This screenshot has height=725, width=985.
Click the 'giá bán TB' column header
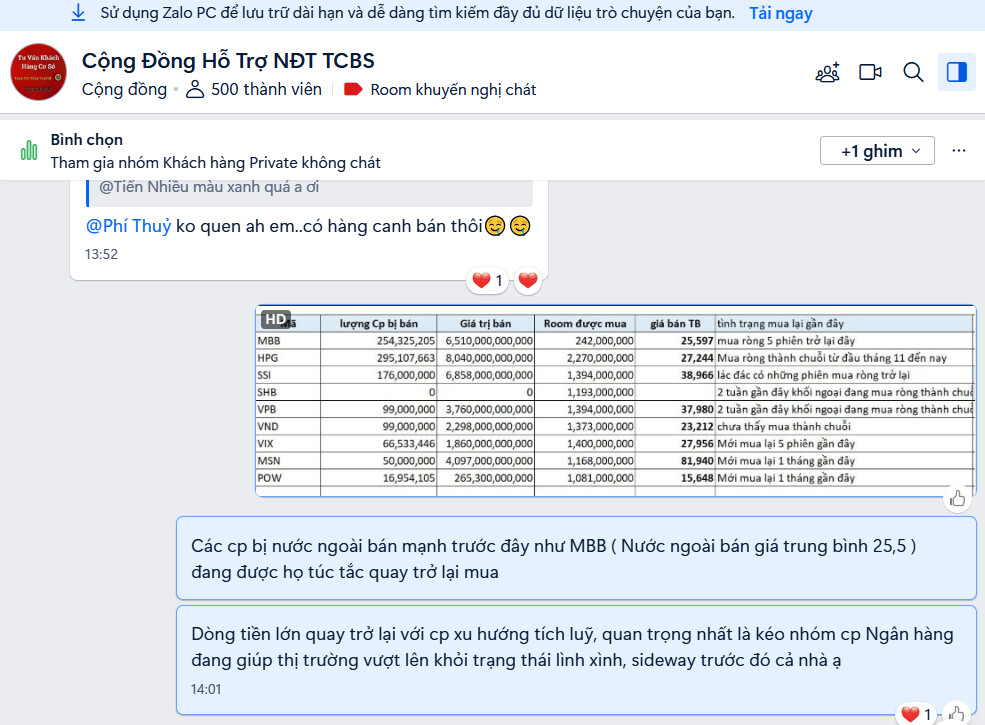(675, 324)
